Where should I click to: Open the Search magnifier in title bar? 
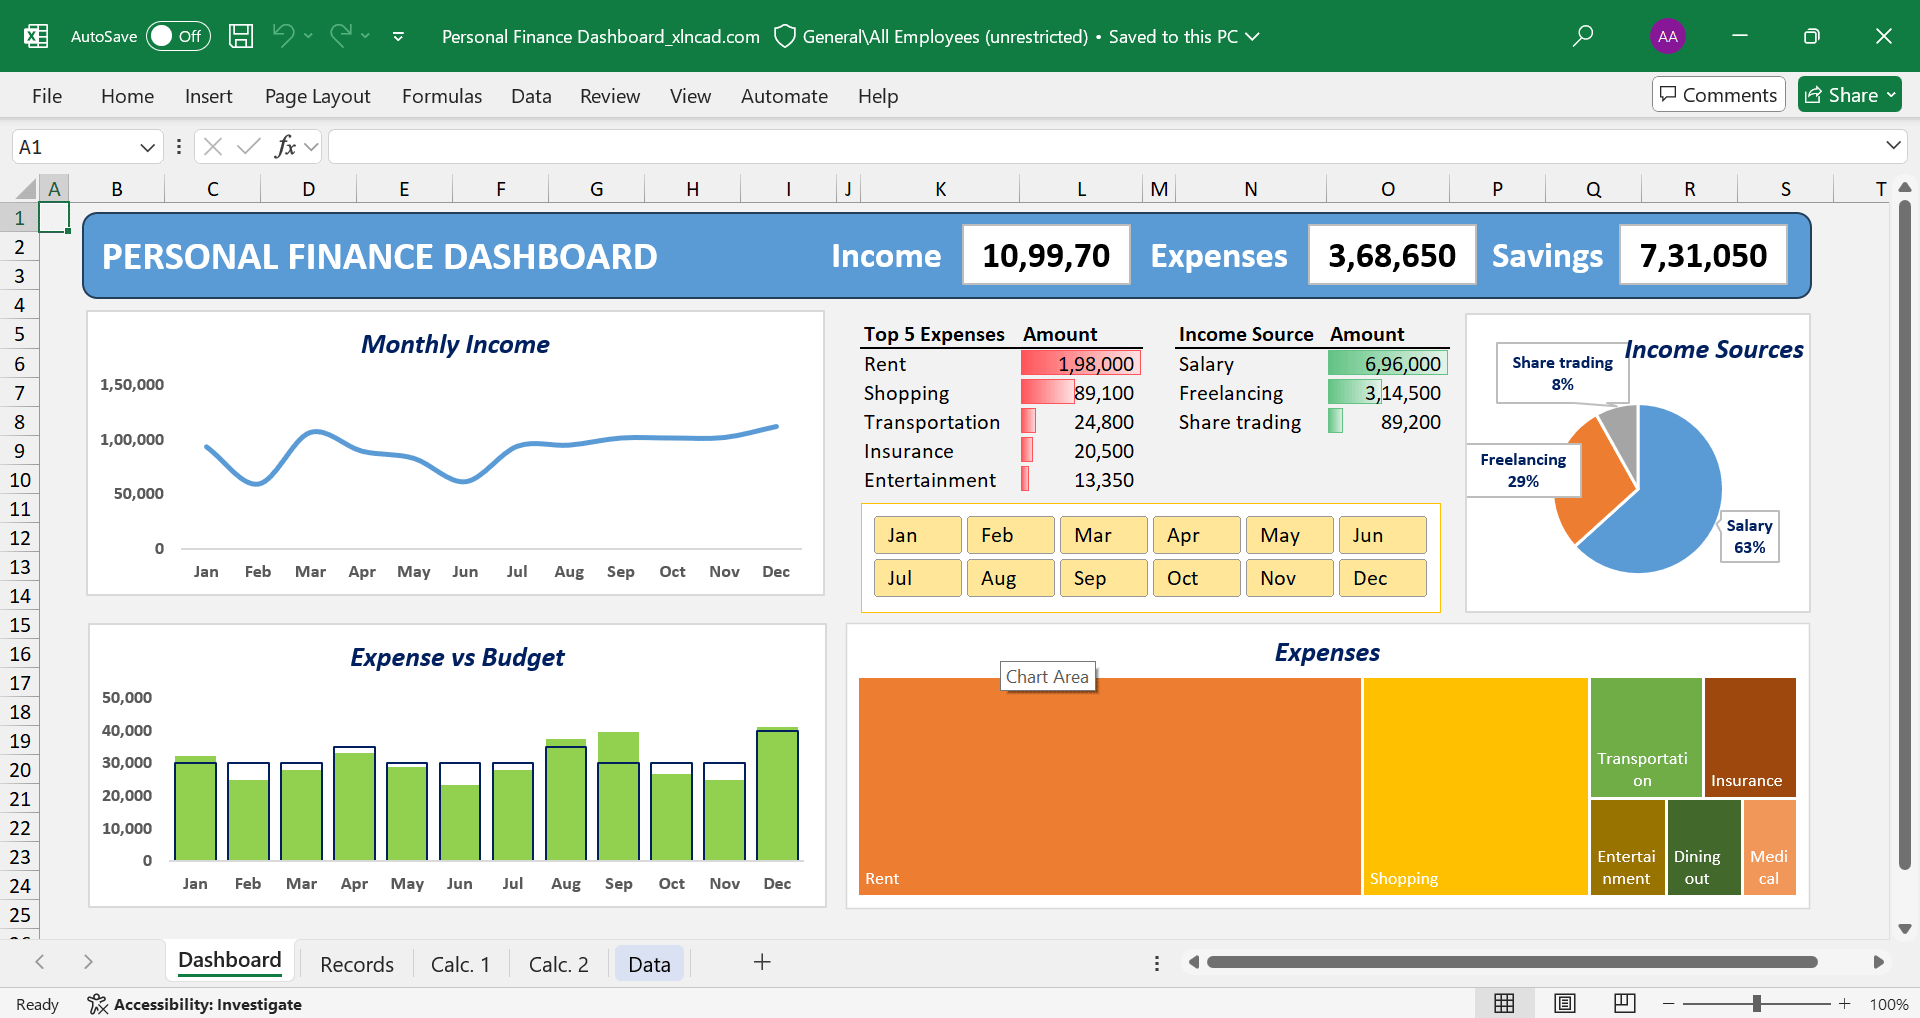point(1582,36)
